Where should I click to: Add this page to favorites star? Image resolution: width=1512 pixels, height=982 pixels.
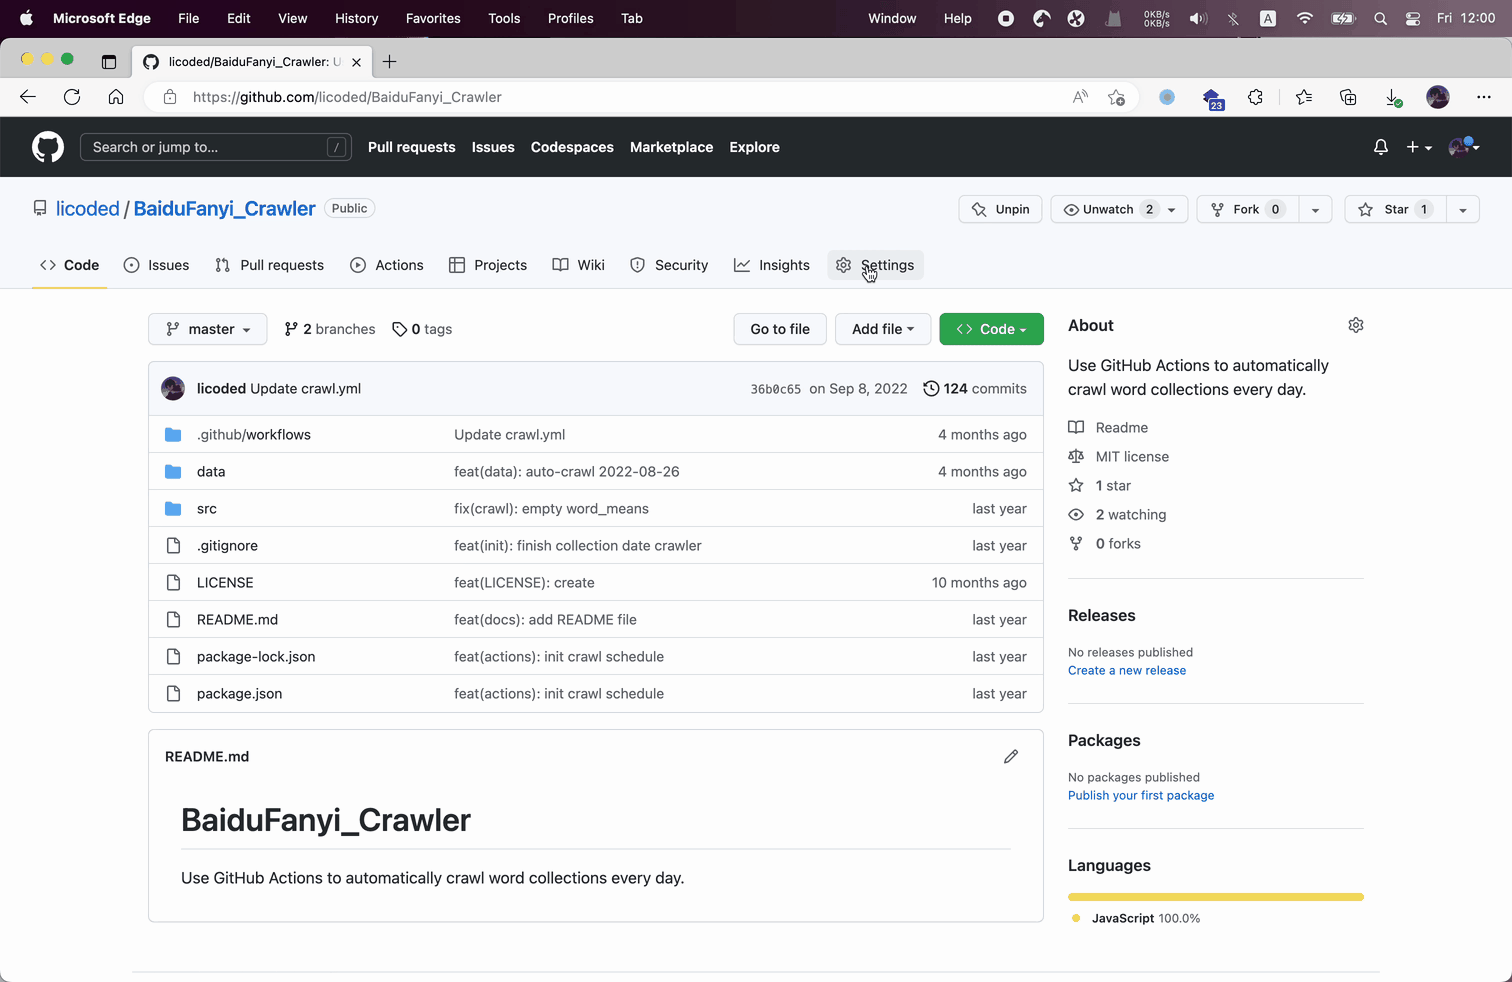click(x=1116, y=97)
